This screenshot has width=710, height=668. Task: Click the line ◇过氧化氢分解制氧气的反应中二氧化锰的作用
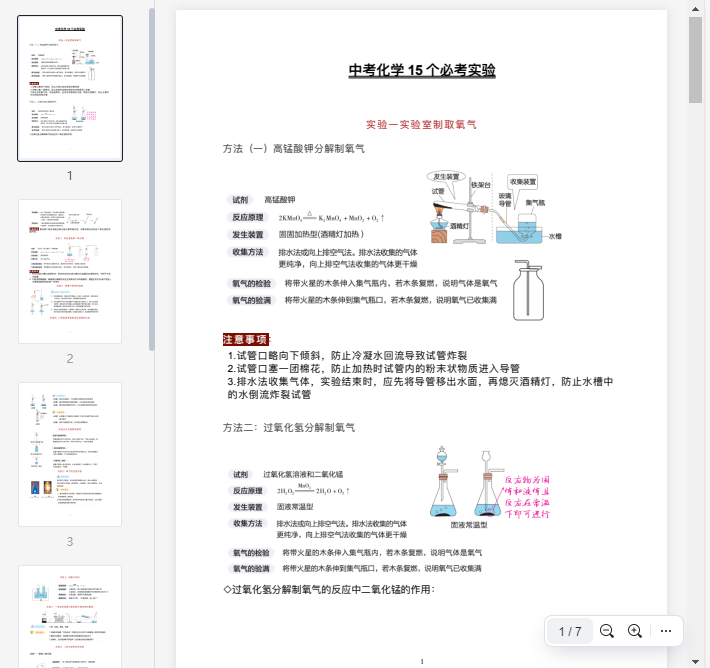pyautogui.click(x=329, y=590)
